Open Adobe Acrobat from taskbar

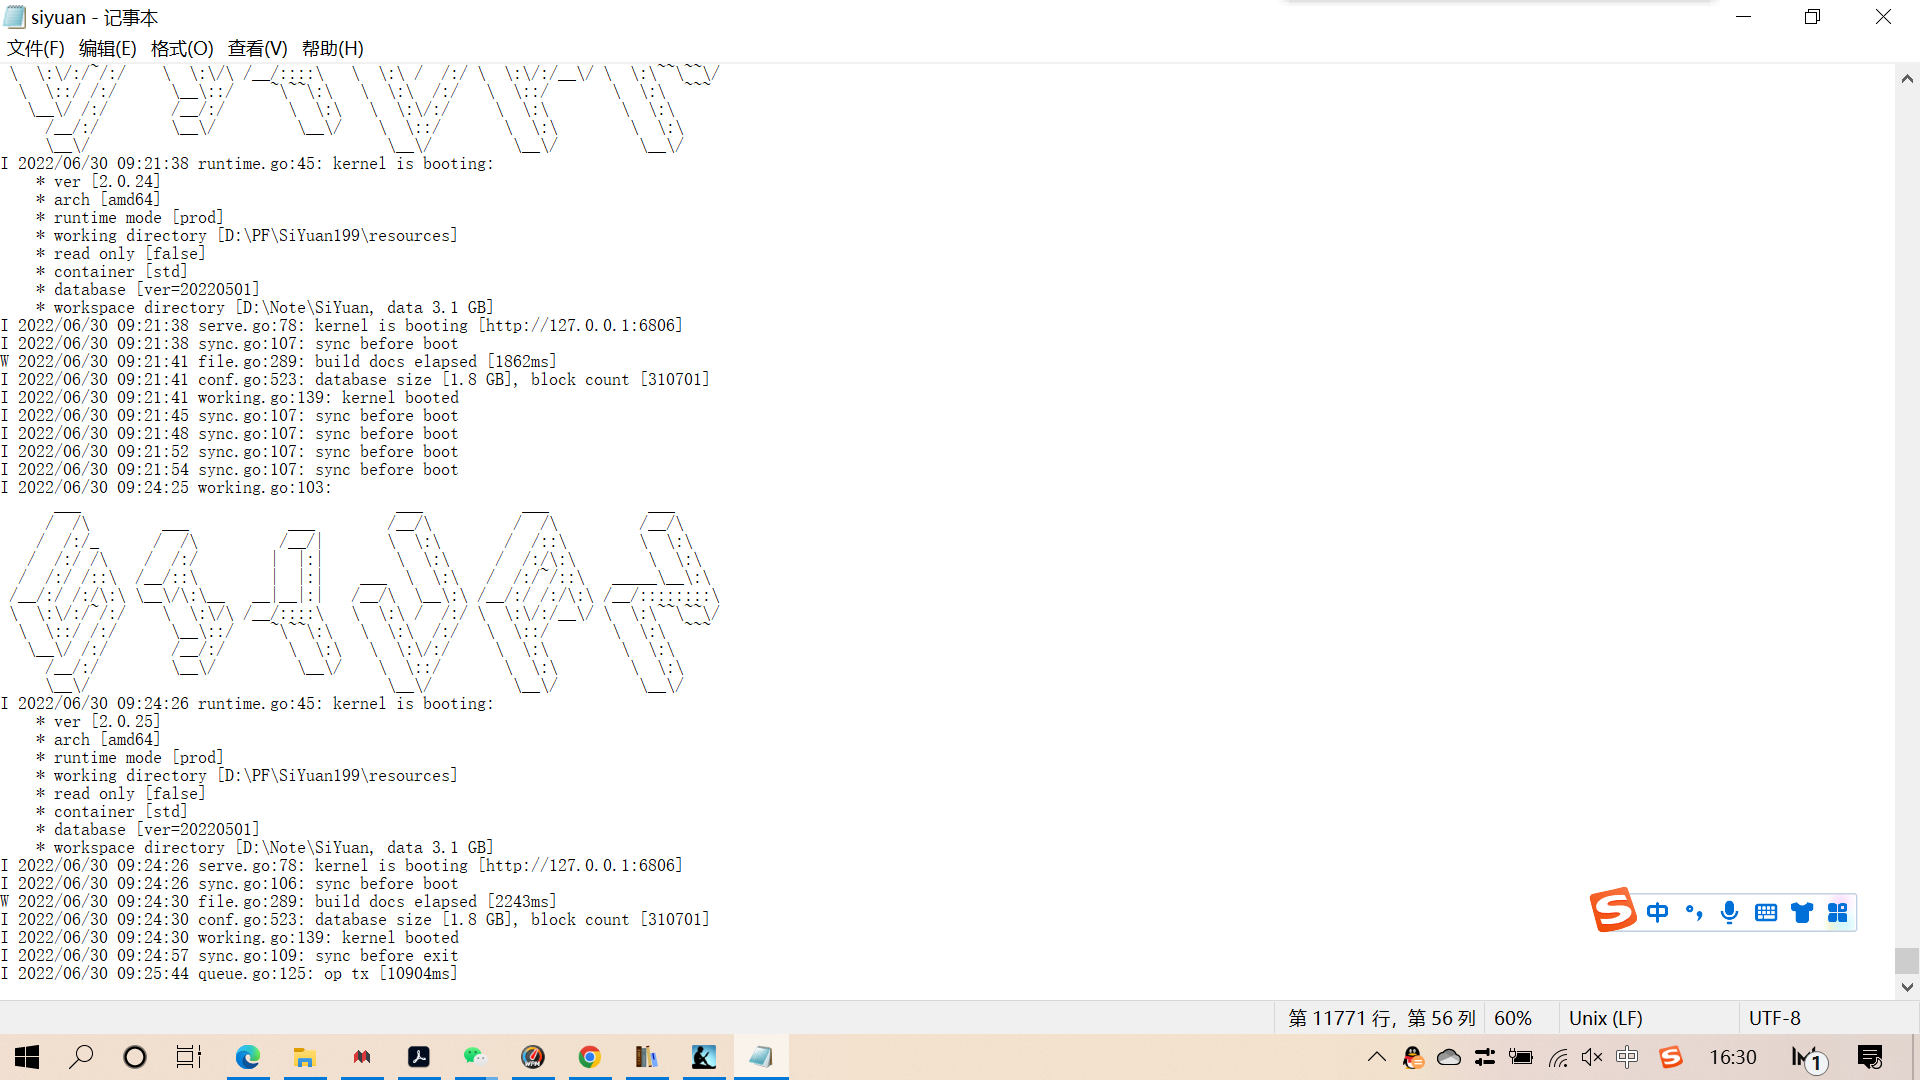click(418, 1057)
